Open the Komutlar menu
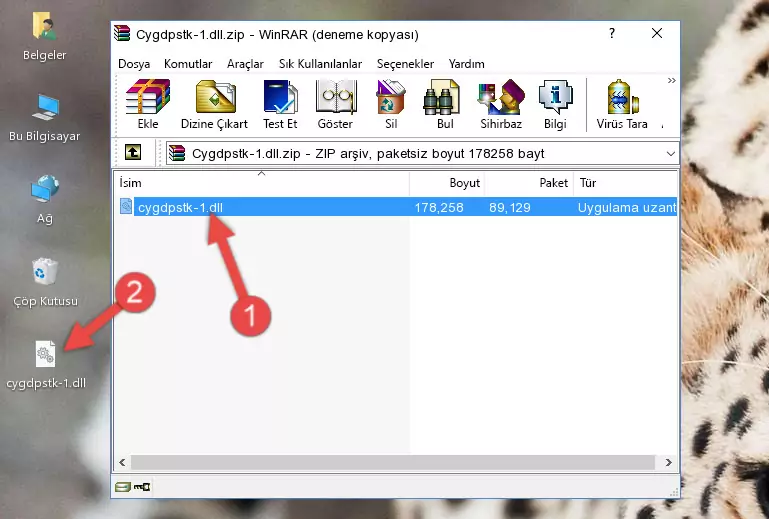The height and width of the screenshot is (519, 769). (x=188, y=64)
